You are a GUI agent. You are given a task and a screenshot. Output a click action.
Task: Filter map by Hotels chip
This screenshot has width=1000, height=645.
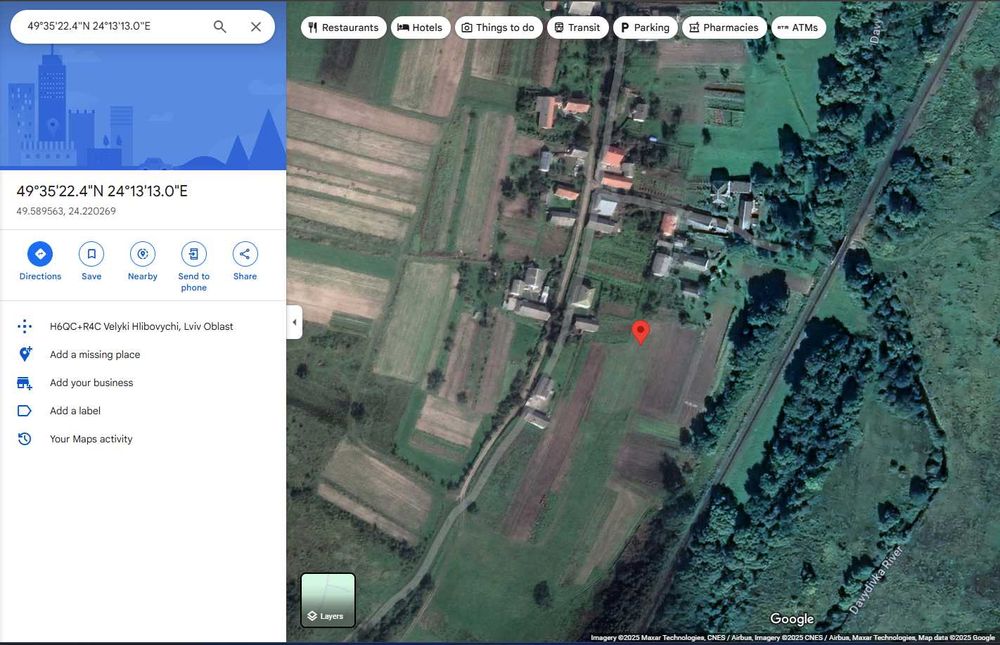pyautogui.click(x=420, y=27)
